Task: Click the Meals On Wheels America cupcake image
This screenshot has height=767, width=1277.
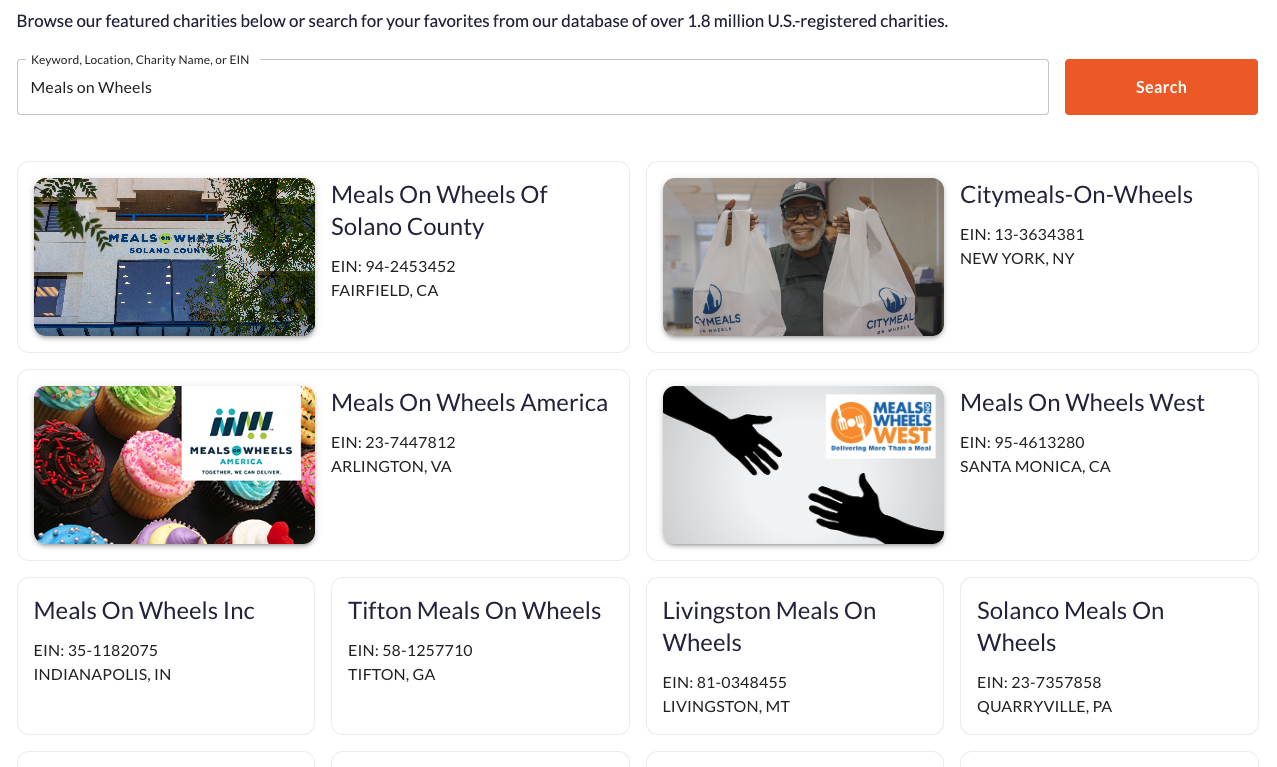Action: pos(110,480)
